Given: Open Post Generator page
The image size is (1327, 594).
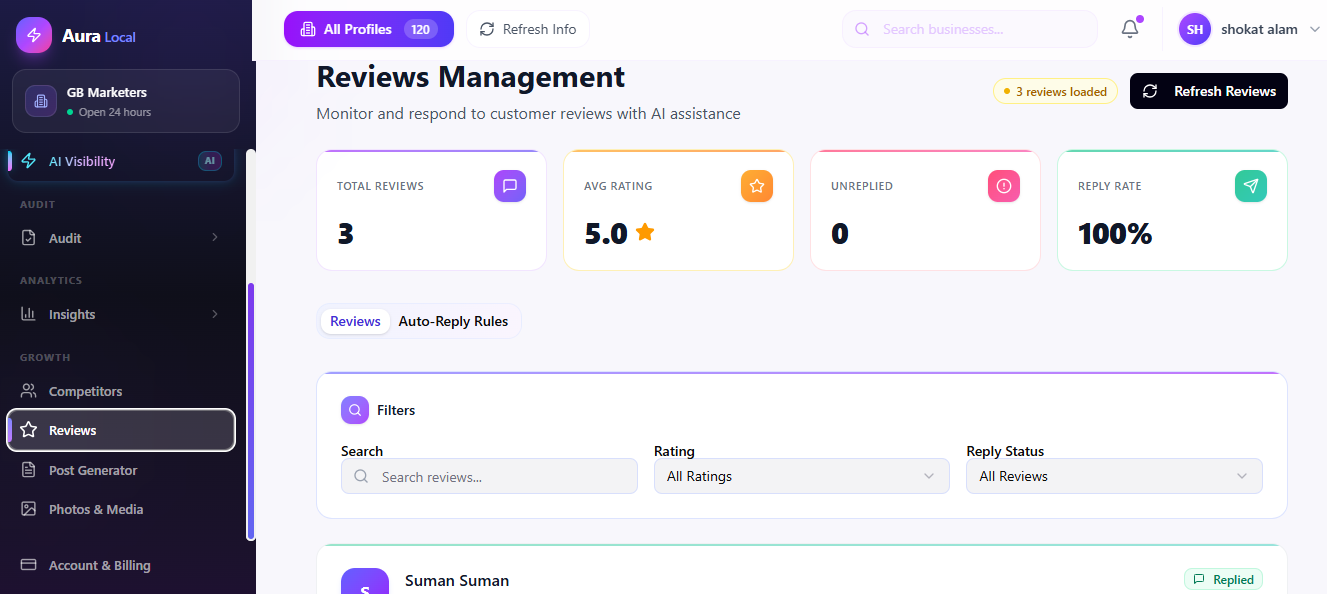Looking at the screenshot, I should point(121,470).
